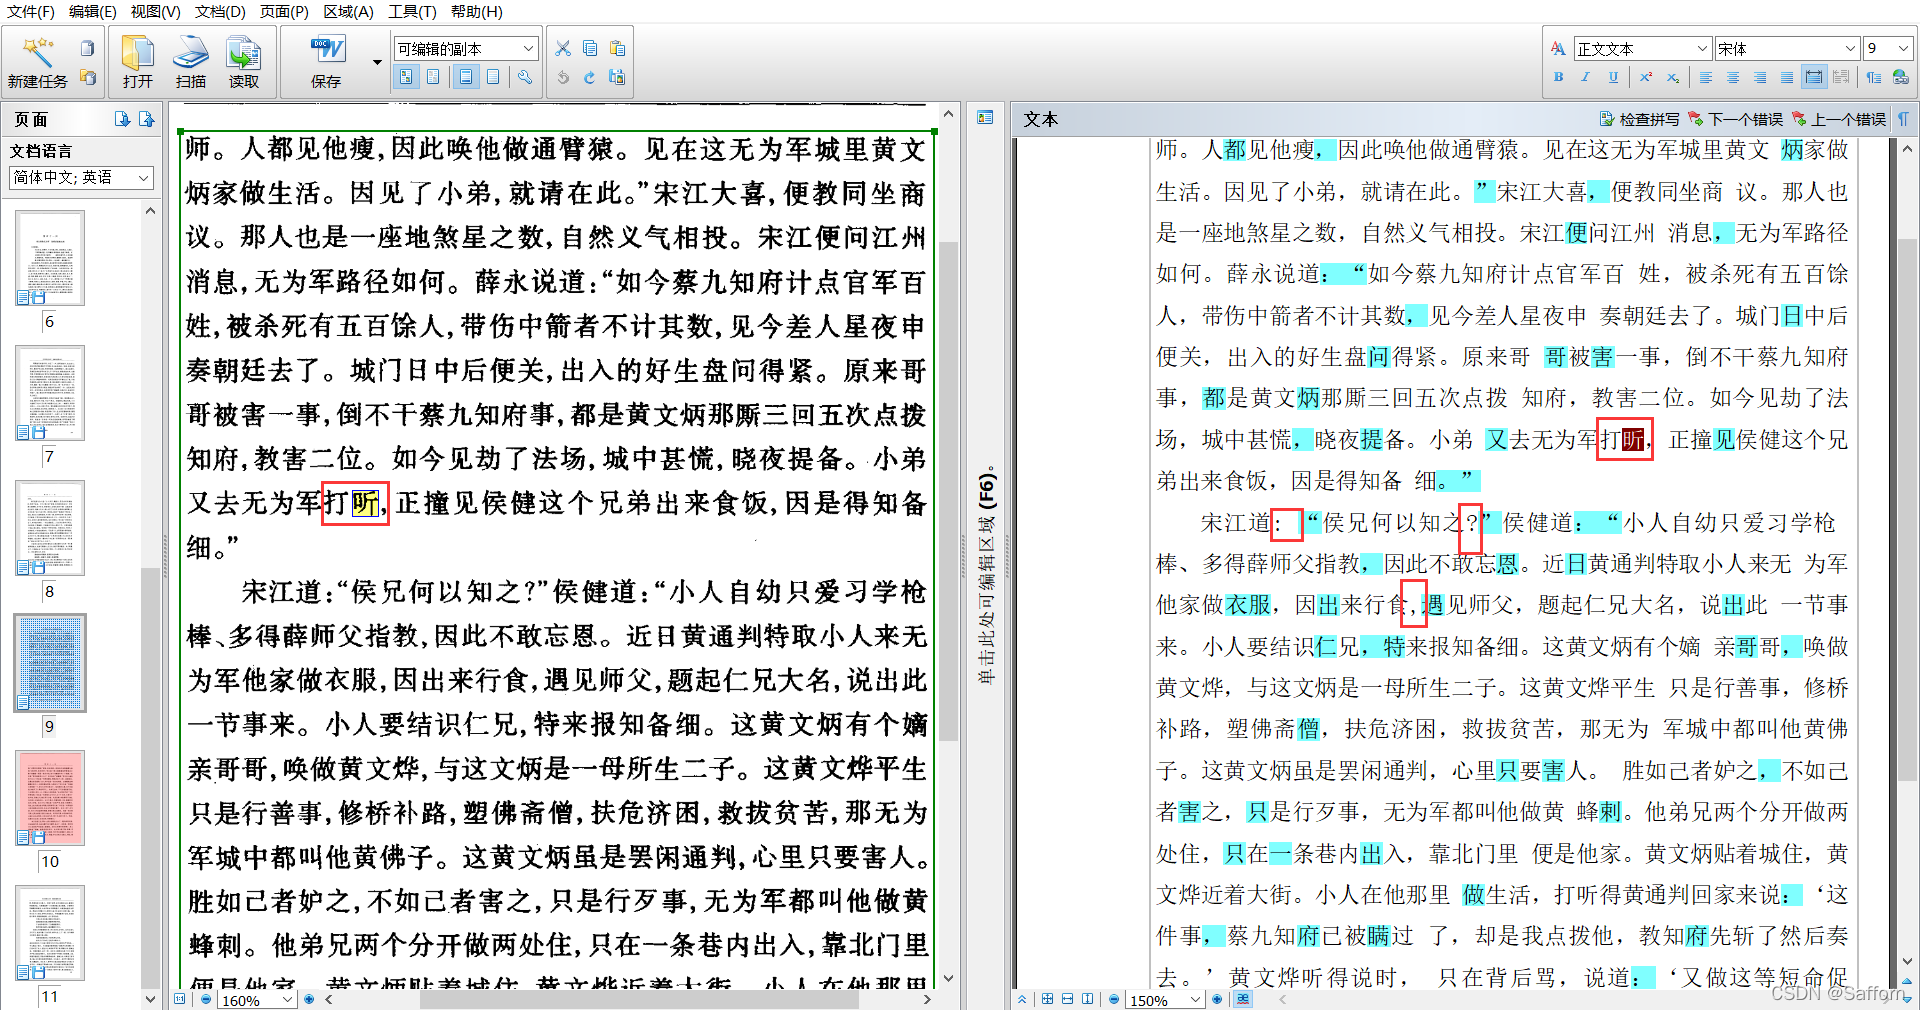Toggle underline formatting
Image resolution: width=1920 pixels, height=1010 pixels.
(x=1612, y=77)
